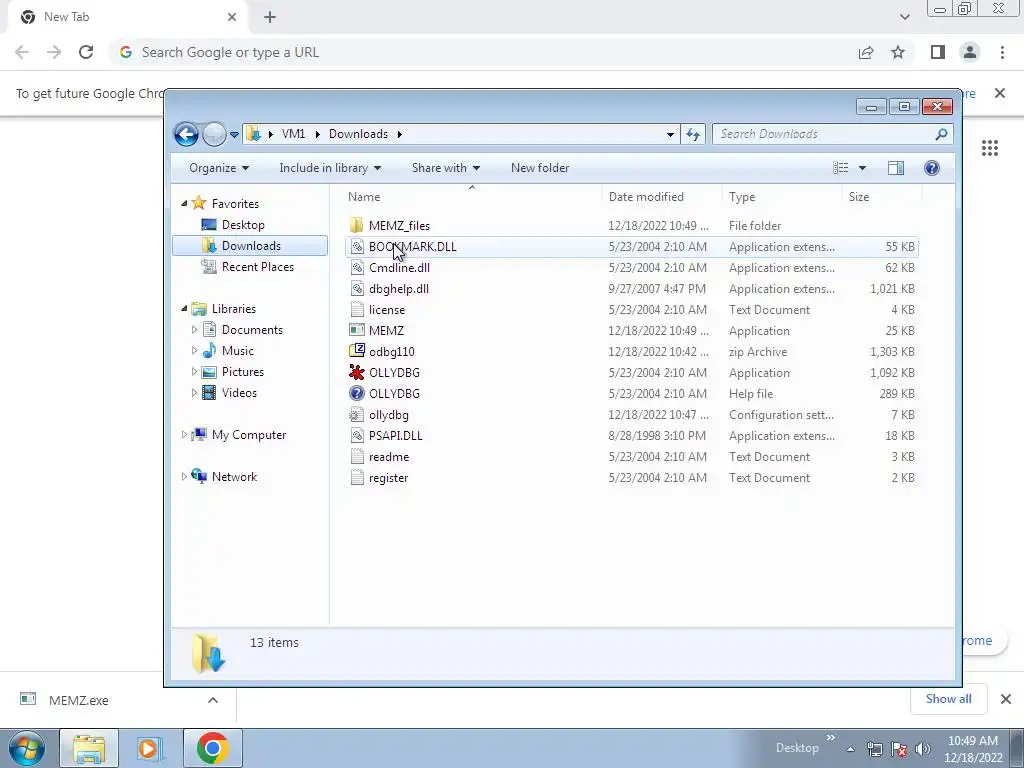Bookmark this tab with star icon

point(898,52)
